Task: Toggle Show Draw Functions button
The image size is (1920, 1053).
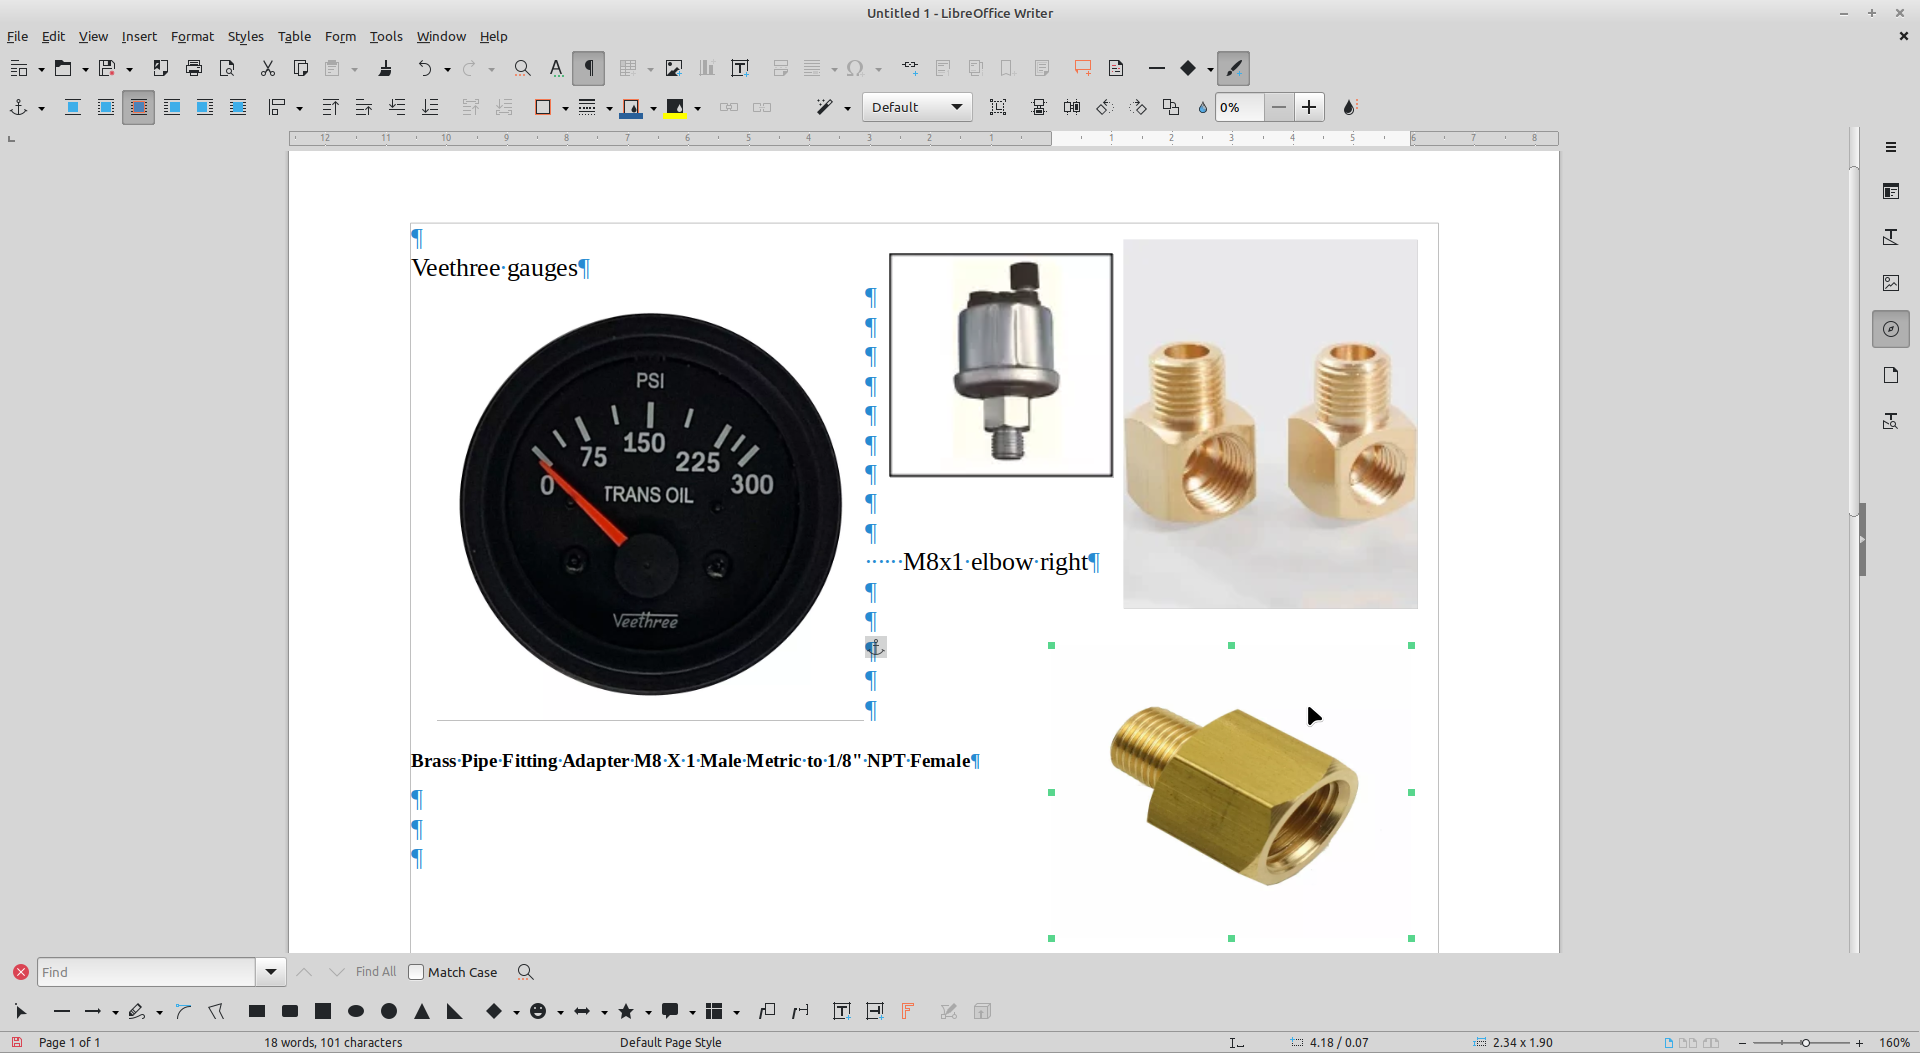Action: click(x=1234, y=68)
